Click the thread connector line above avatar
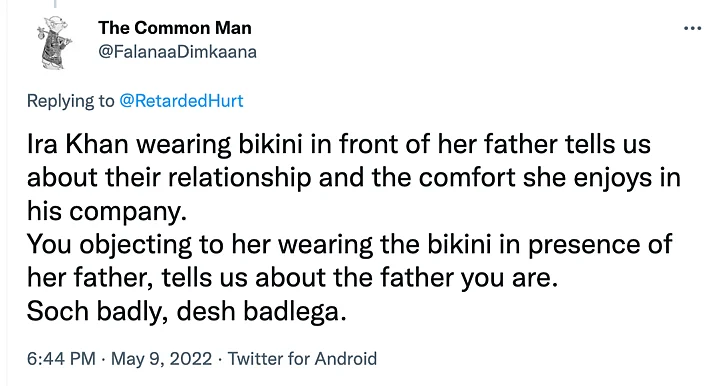Screen dimensions: 720x386 pyautogui.click(x=55, y=4)
